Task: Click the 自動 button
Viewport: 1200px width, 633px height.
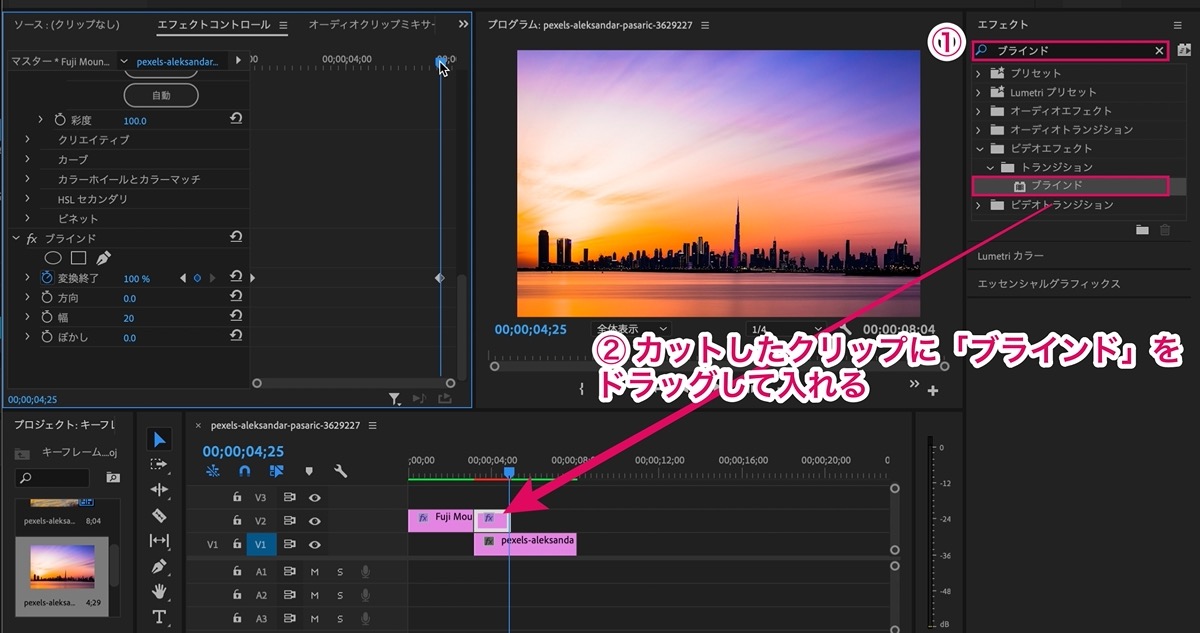Action: pyautogui.click(x=161, y=96)
